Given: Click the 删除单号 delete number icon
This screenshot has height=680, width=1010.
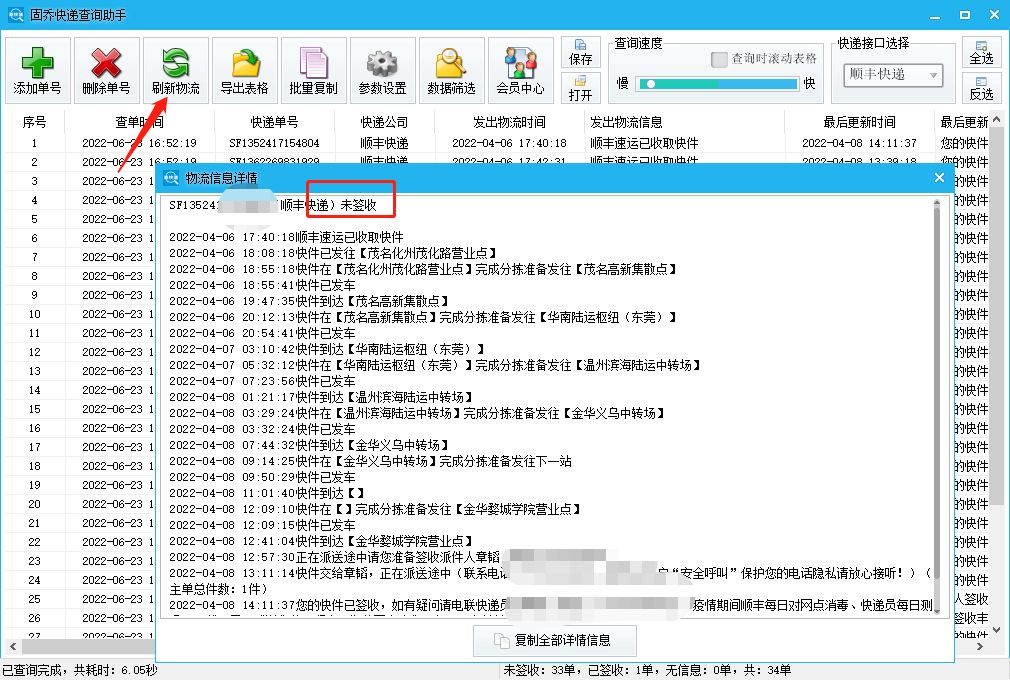Looking at the screenshot, I should 107,68.
